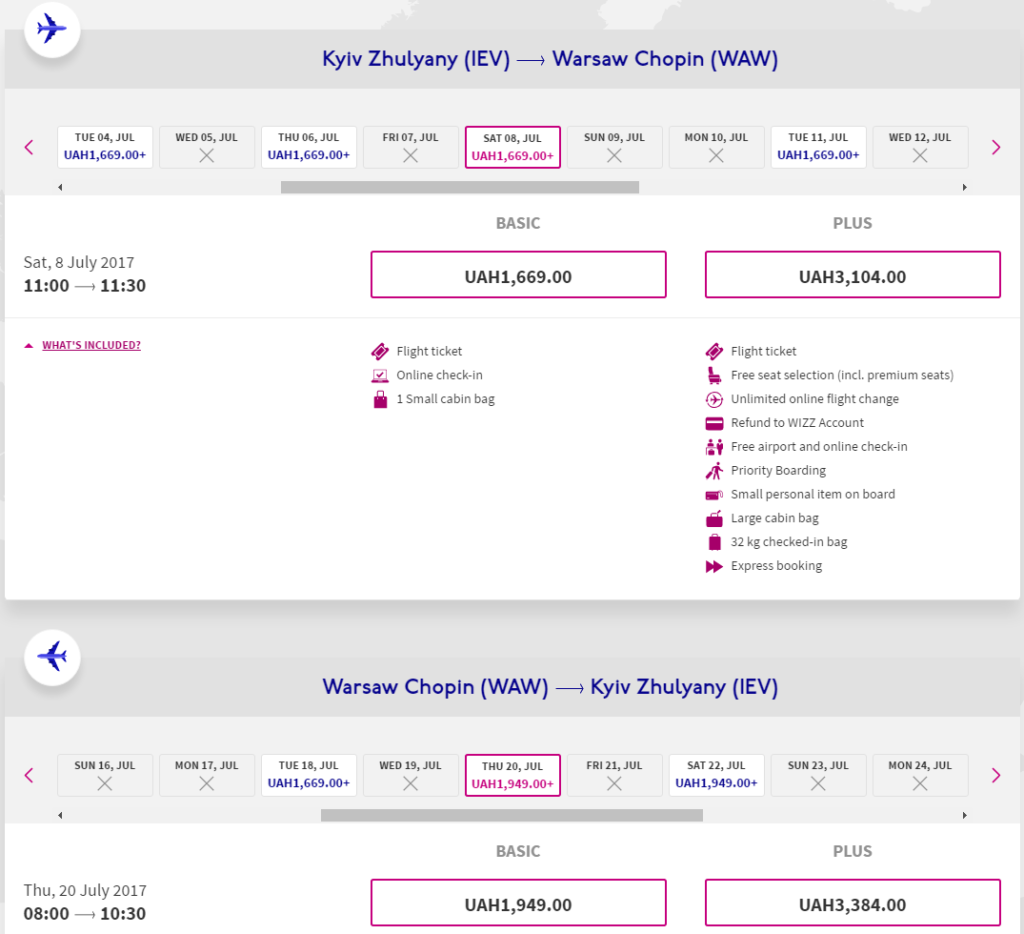Click the Large cabin bag icon
Screen dimensions: 1024x934
714,519
